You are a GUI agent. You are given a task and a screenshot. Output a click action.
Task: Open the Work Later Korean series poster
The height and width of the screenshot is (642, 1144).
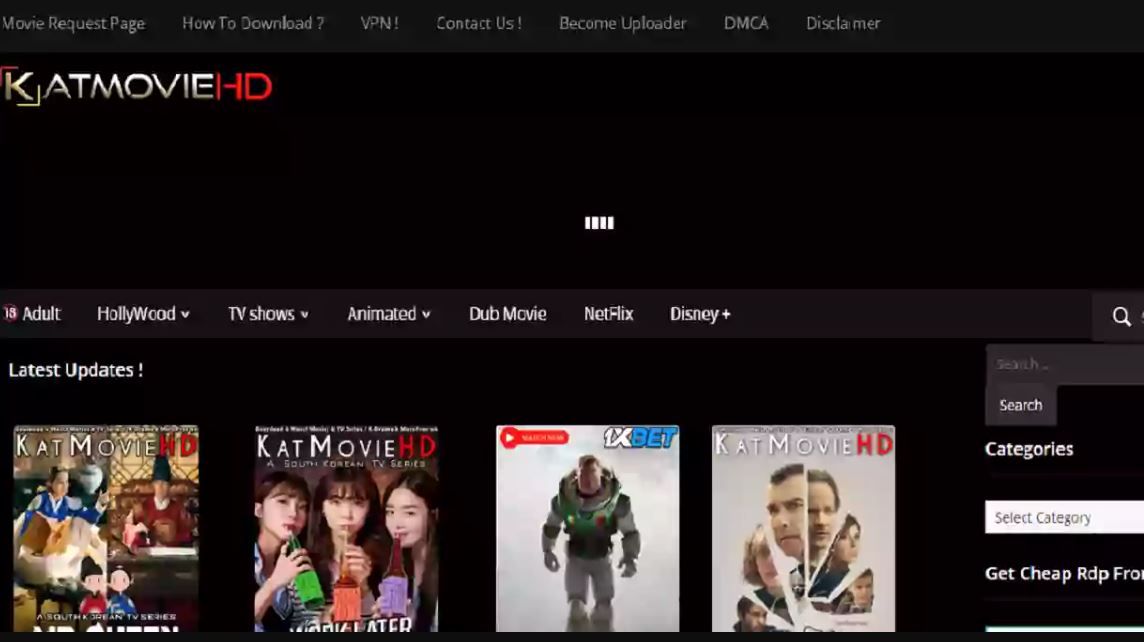tap(346, 529)
